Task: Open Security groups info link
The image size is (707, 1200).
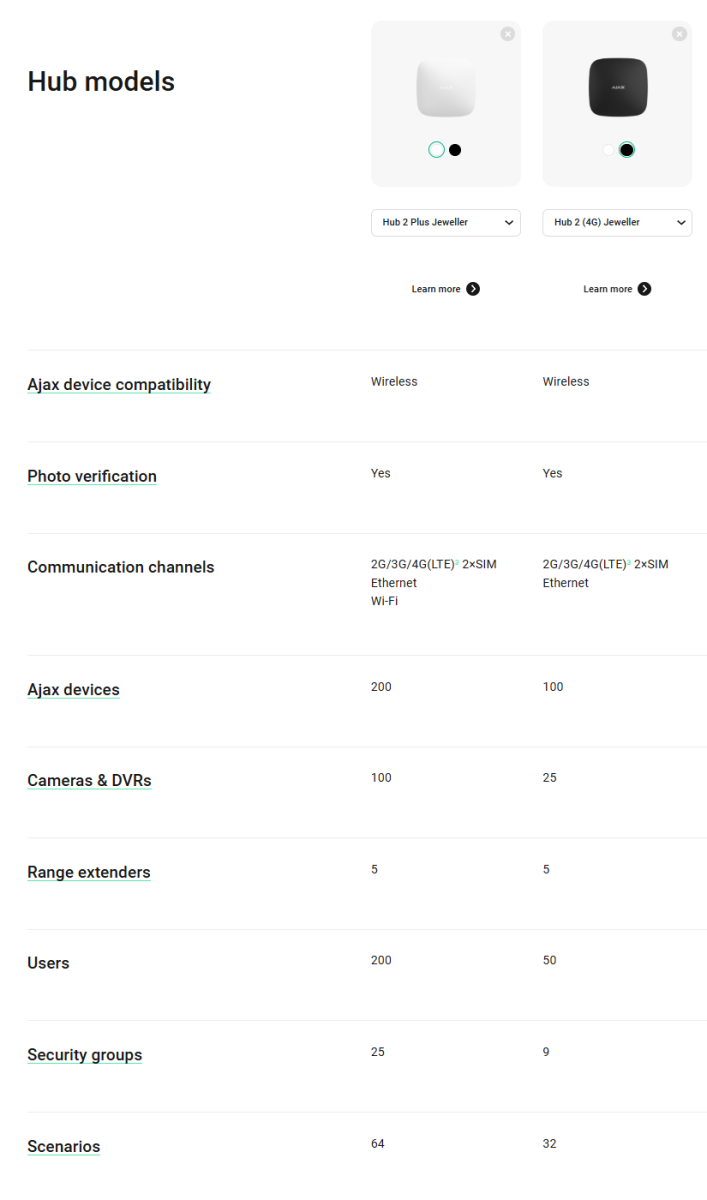Action: [x=85, y=1055]
